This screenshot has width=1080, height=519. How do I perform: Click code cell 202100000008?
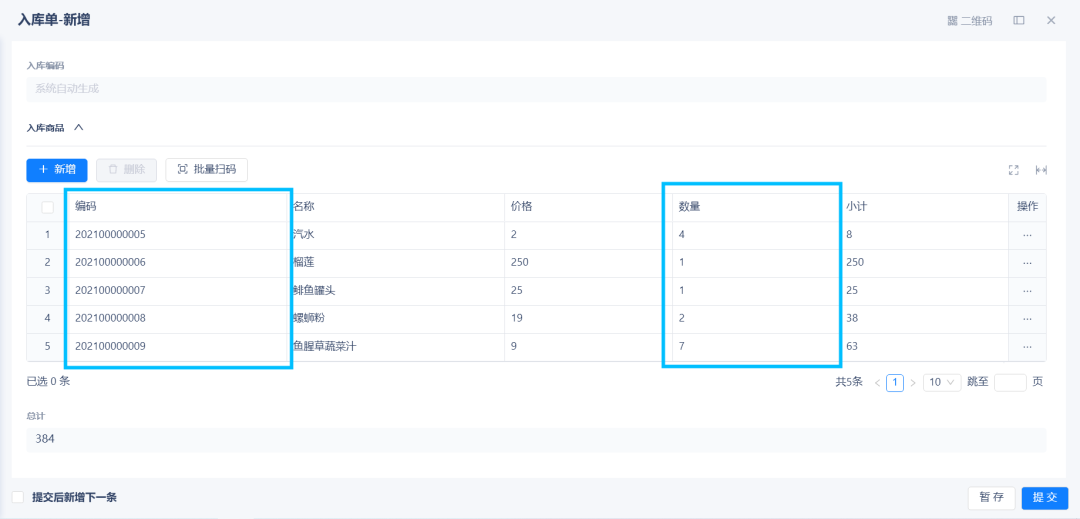(x=178, y=319)
